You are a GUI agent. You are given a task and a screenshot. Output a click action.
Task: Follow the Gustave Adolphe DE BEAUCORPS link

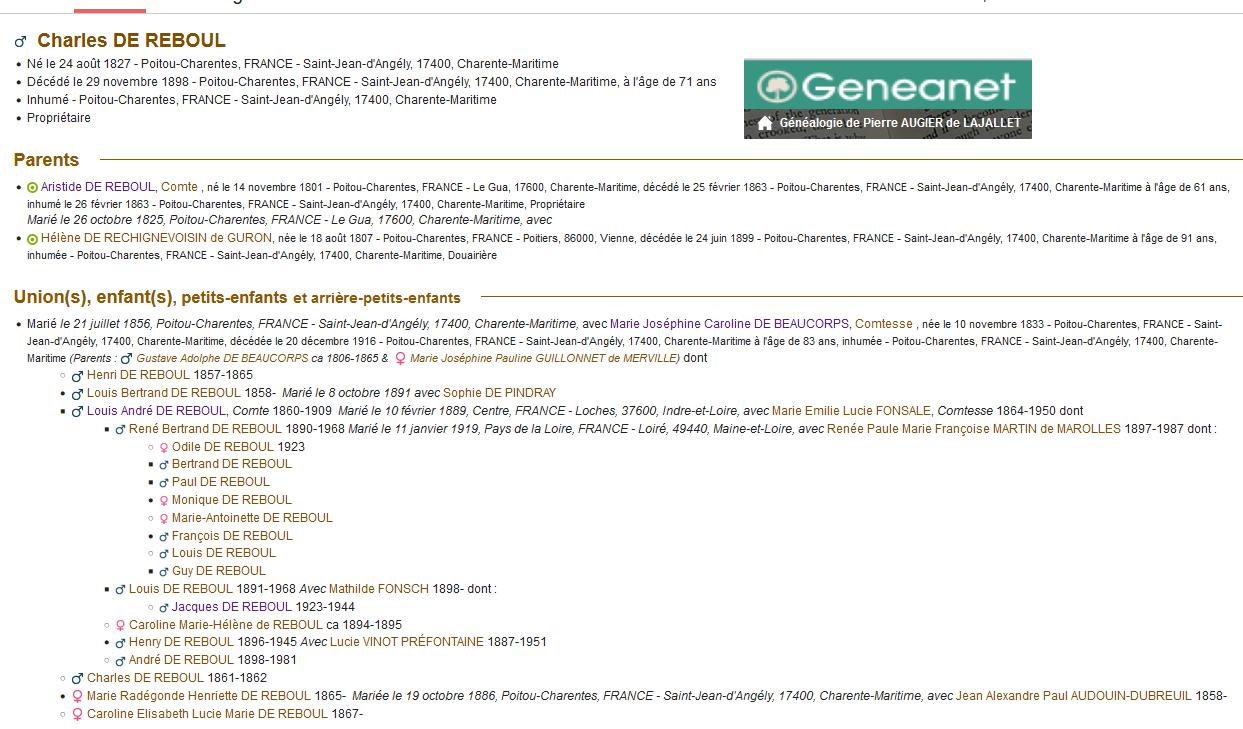(x=222, y=358)
